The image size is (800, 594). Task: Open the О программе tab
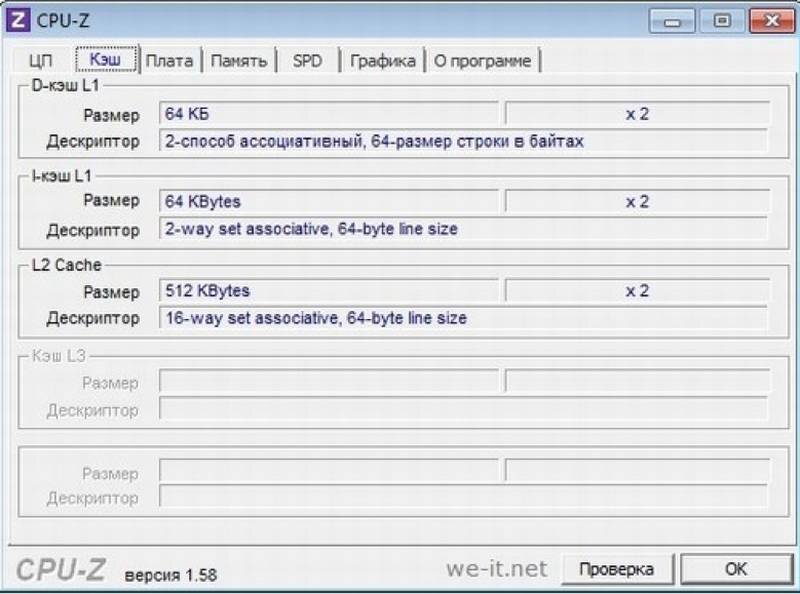(x=482, y=61)
